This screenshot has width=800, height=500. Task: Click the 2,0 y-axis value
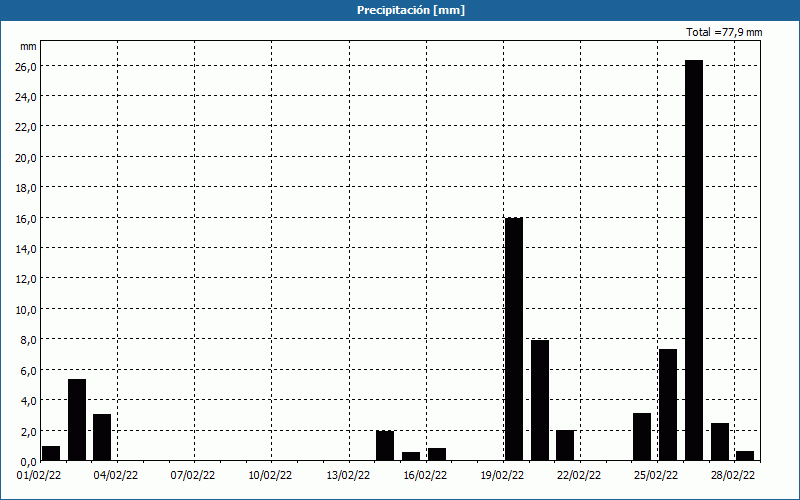(x=28, y=431)
